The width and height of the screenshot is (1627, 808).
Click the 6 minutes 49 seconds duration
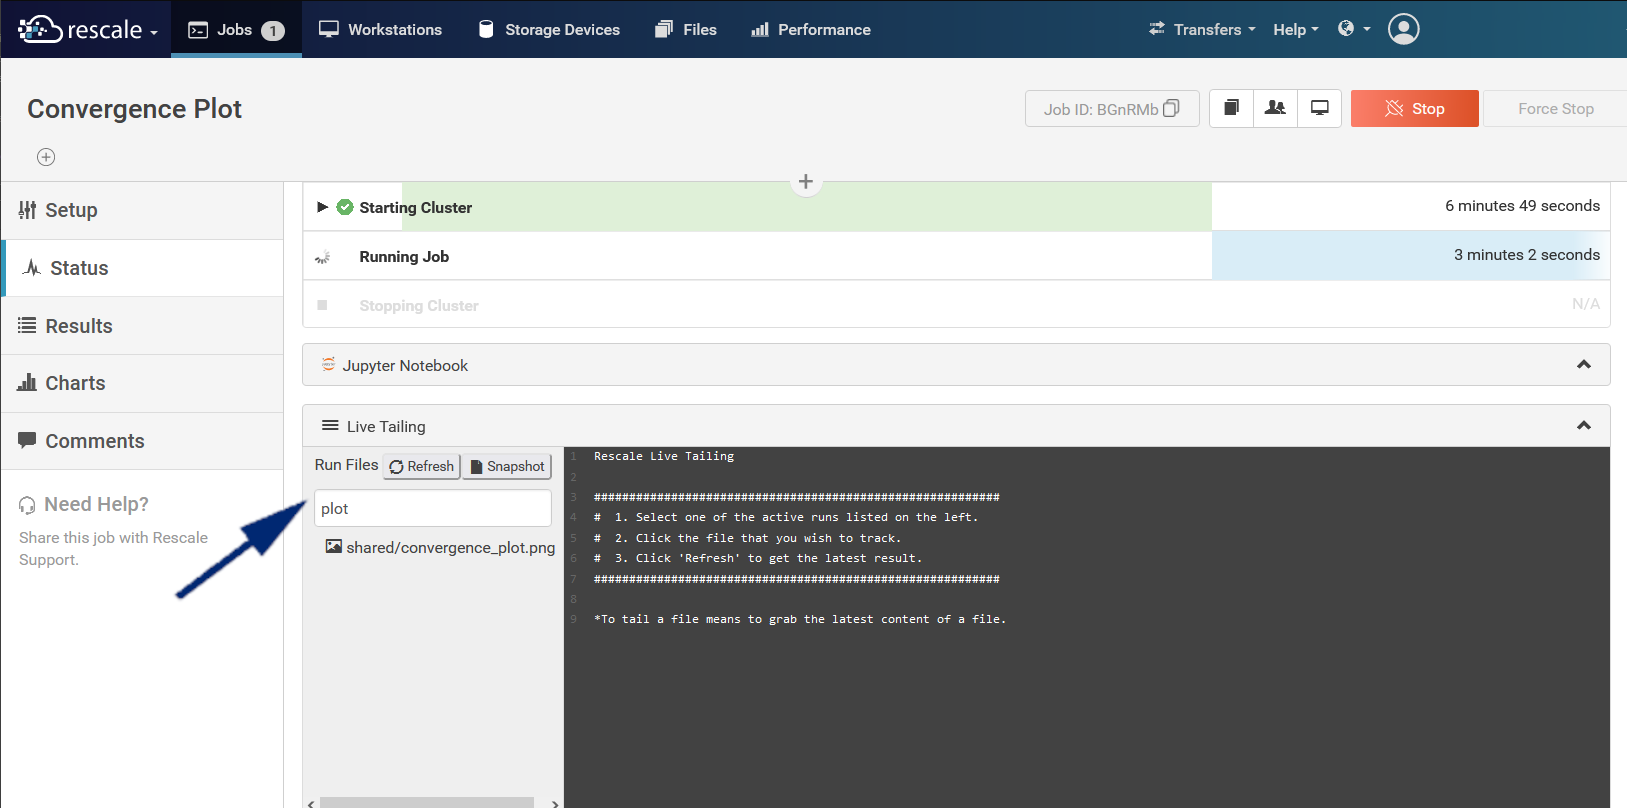(1522, 206)
